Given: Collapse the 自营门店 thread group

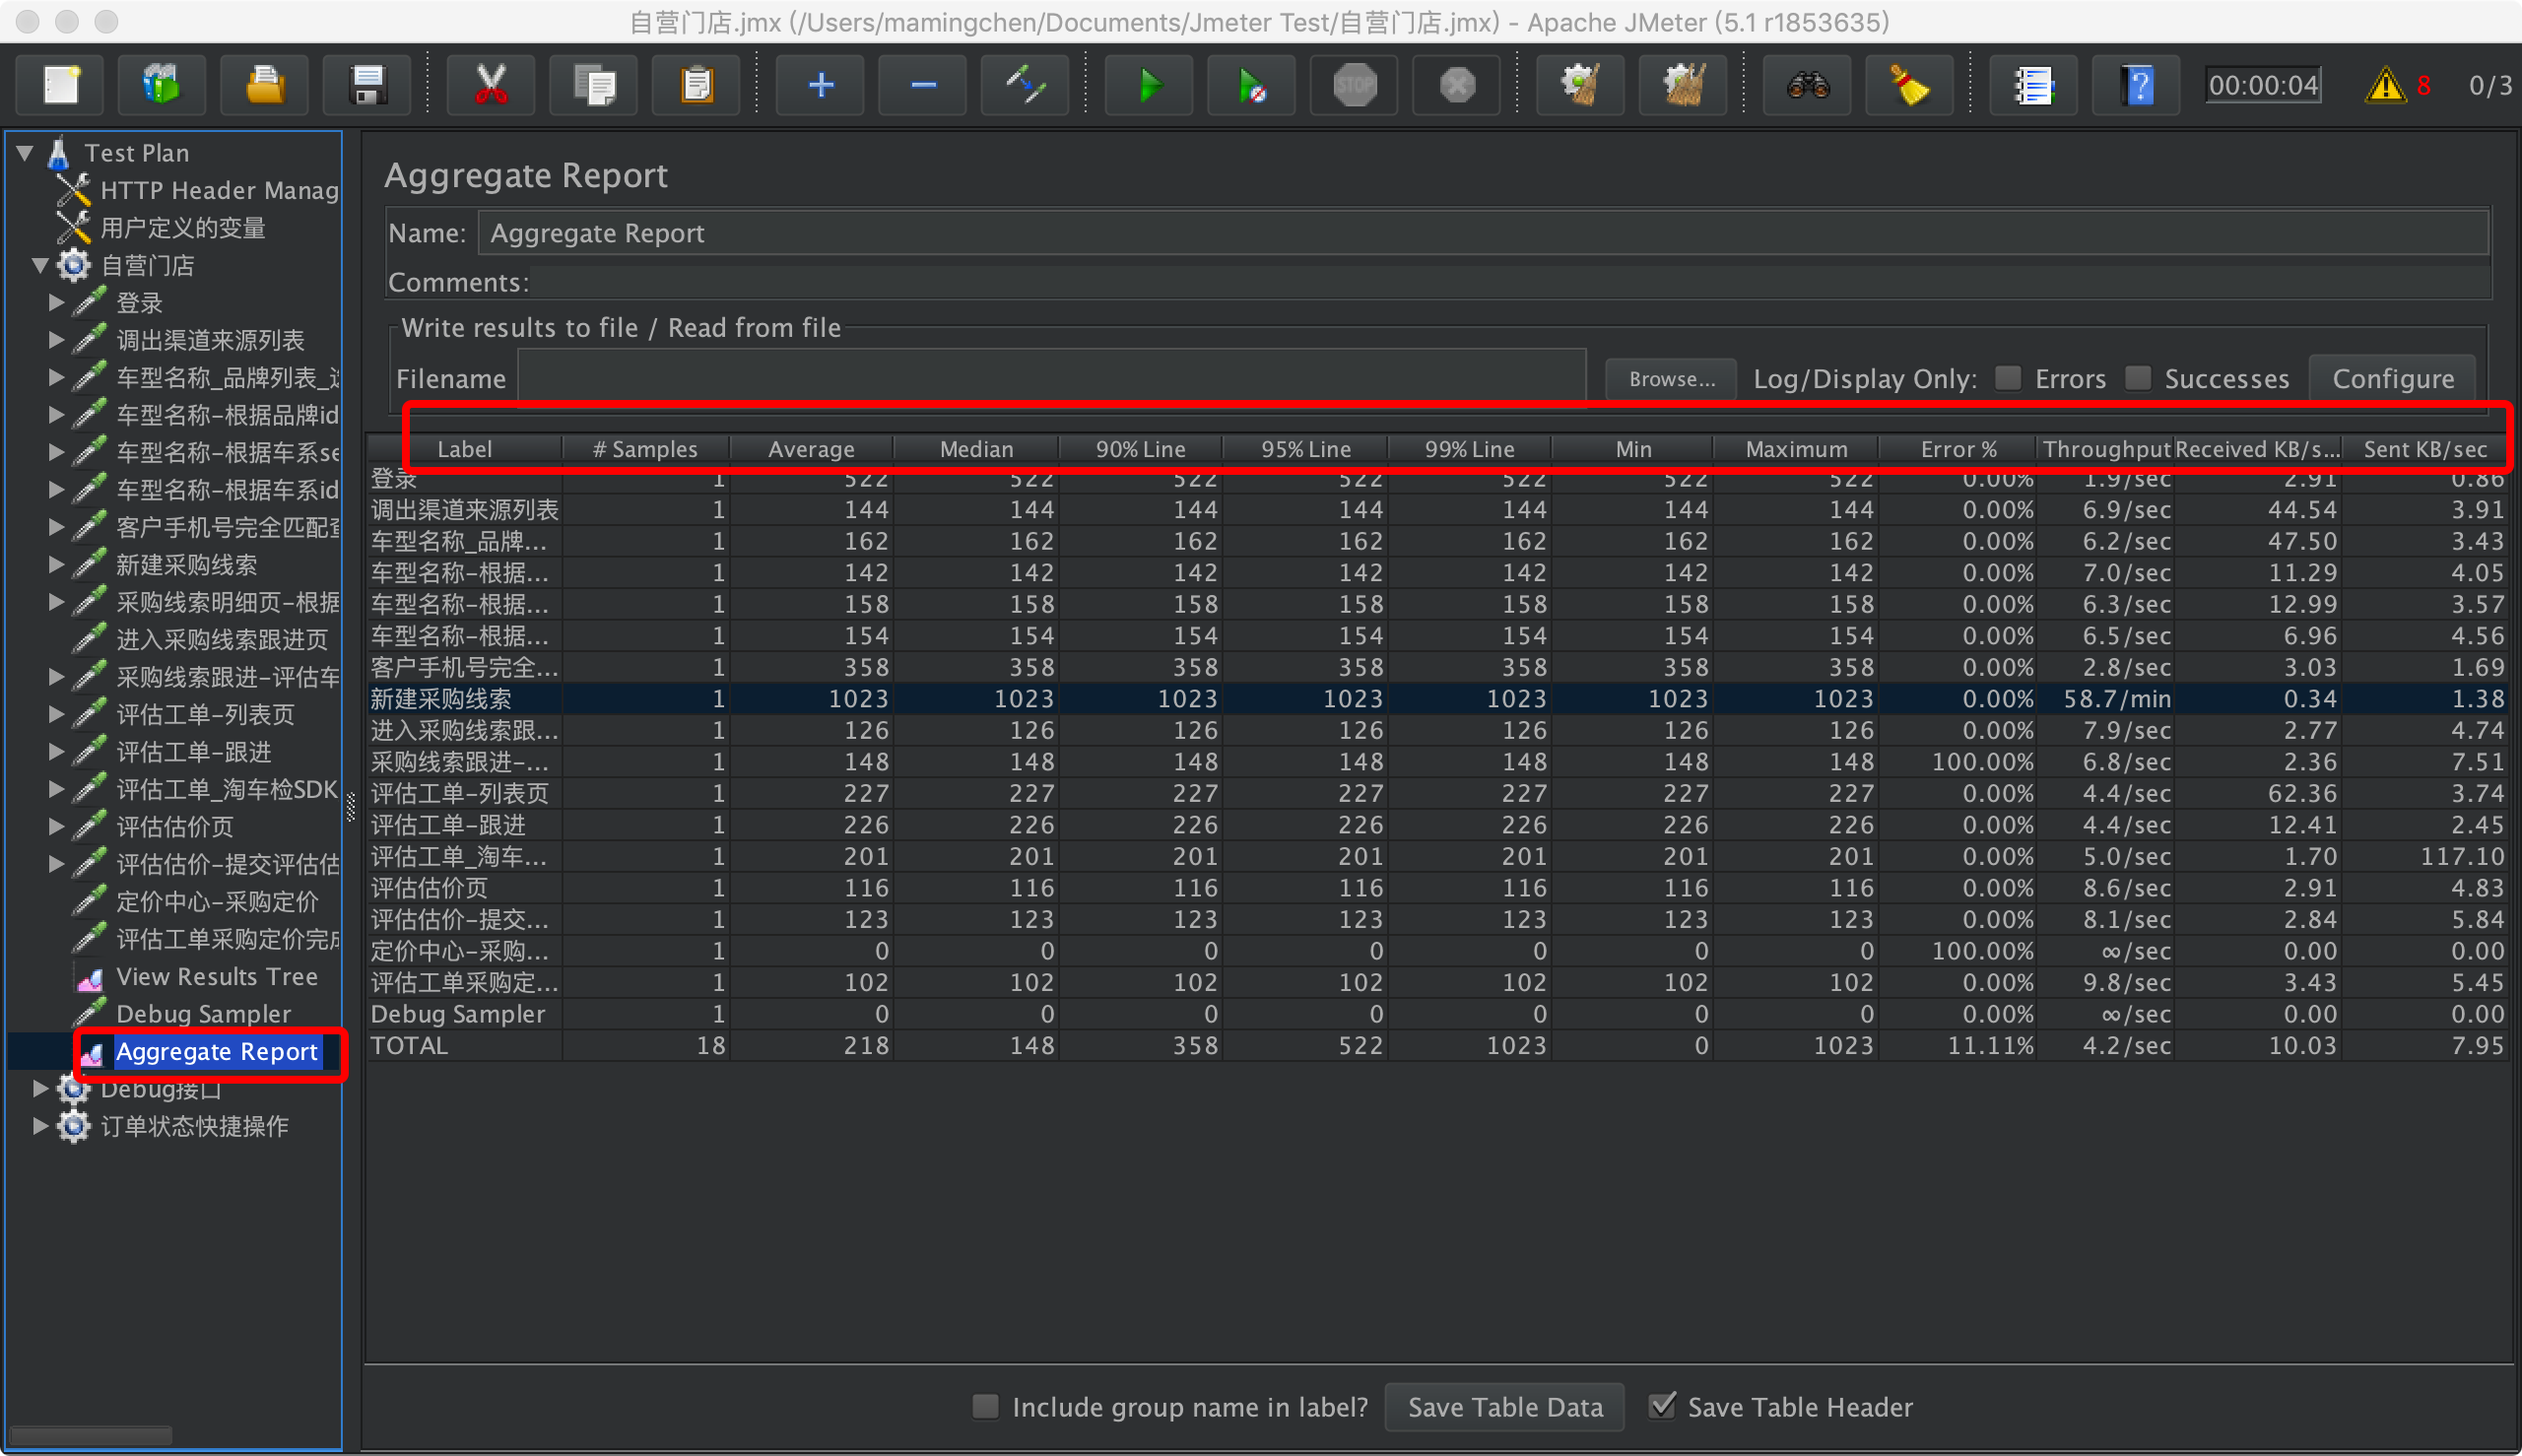Looking at the screenshot, I should pyautogui.click(x=40, y=266).
